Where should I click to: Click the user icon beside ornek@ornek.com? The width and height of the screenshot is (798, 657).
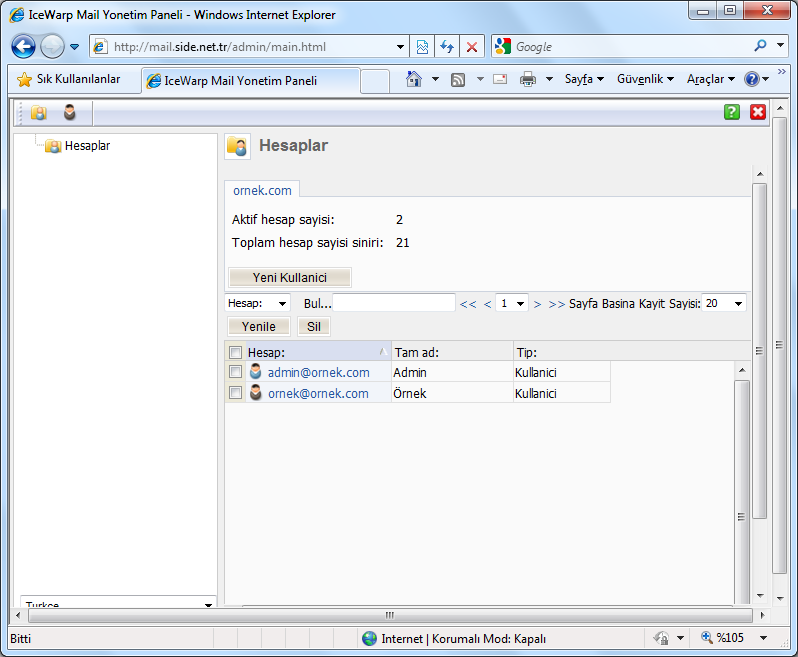255,392
